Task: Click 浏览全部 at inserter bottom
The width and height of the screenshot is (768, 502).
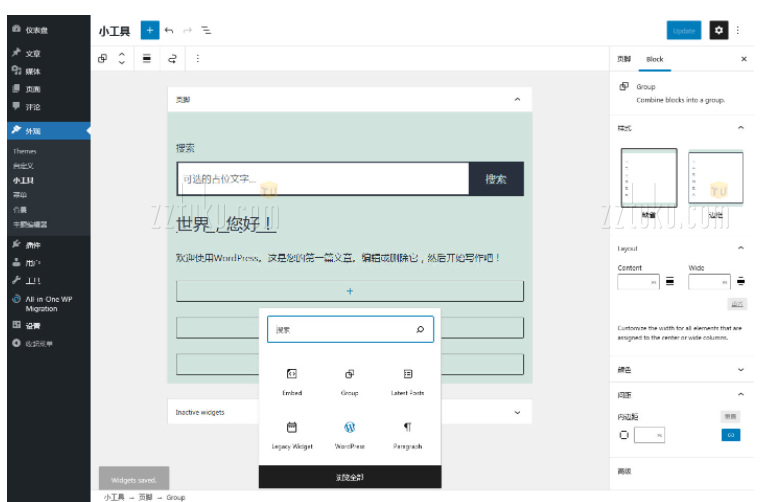Action: 349,477
